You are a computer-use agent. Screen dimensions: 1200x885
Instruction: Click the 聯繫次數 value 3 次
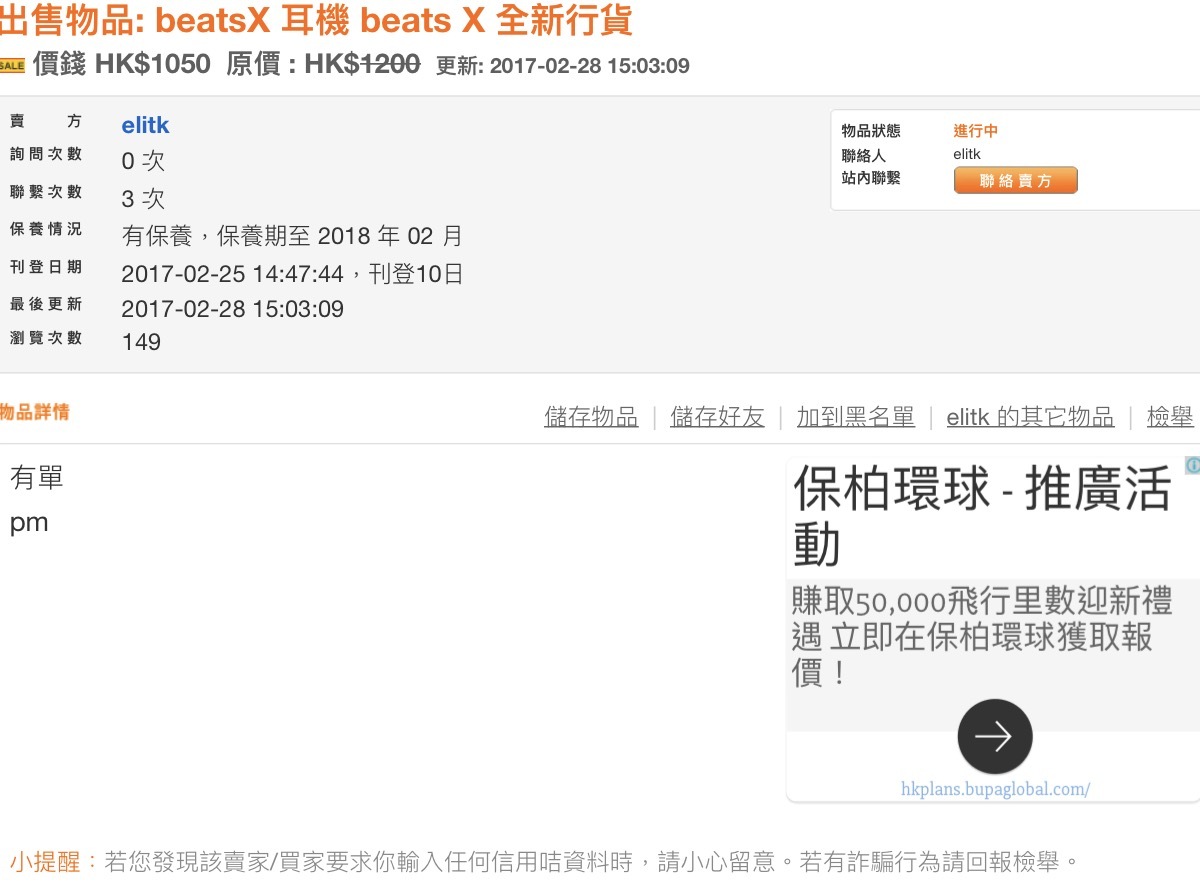(143, 198)
